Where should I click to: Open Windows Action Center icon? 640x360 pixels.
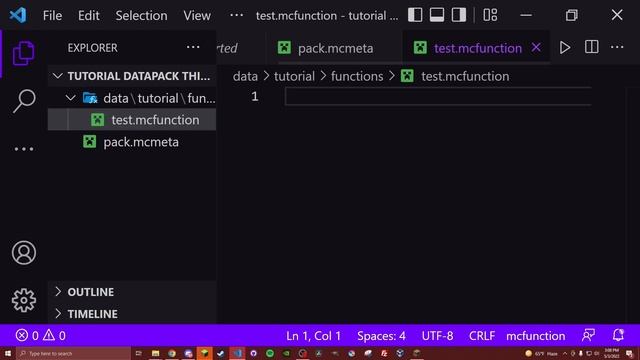[629, 353]
